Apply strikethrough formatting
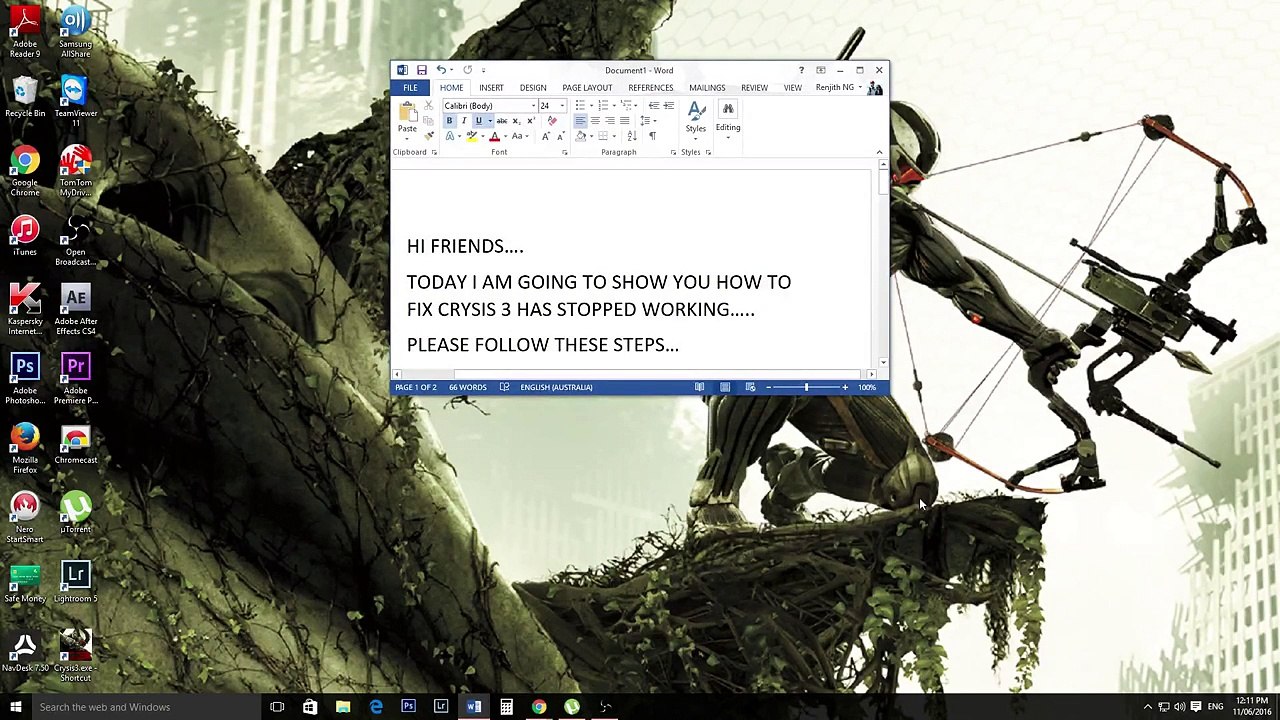The height and width of the screenshot is (720, 1280). 502,121
